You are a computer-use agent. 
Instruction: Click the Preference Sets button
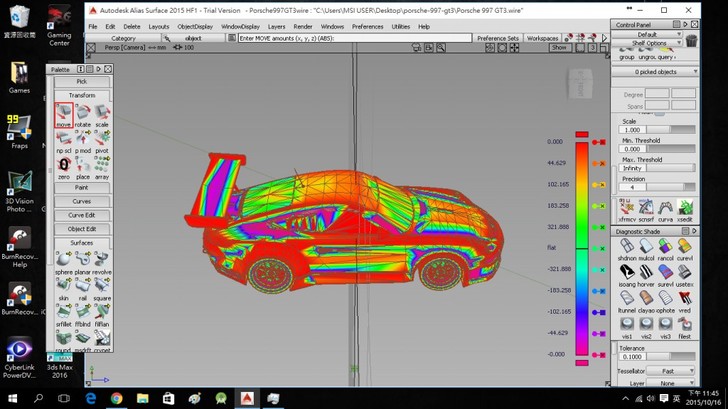pyautogui.click(x=498, y=38)
